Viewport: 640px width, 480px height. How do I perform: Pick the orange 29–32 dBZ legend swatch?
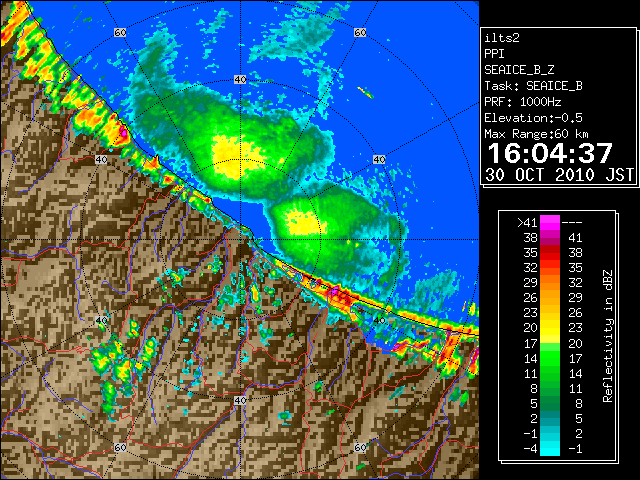550,282
